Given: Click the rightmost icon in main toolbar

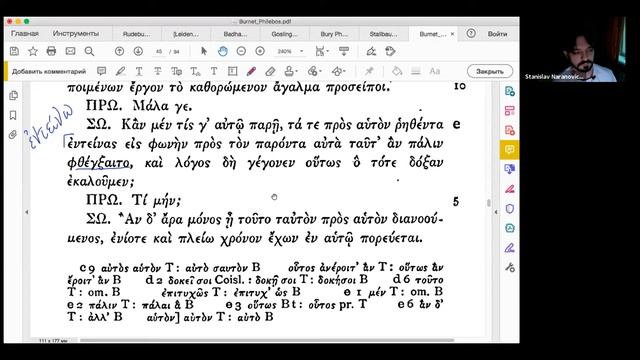Looking at the screenshot, I should pyautogui.click(x=390, y=51).
